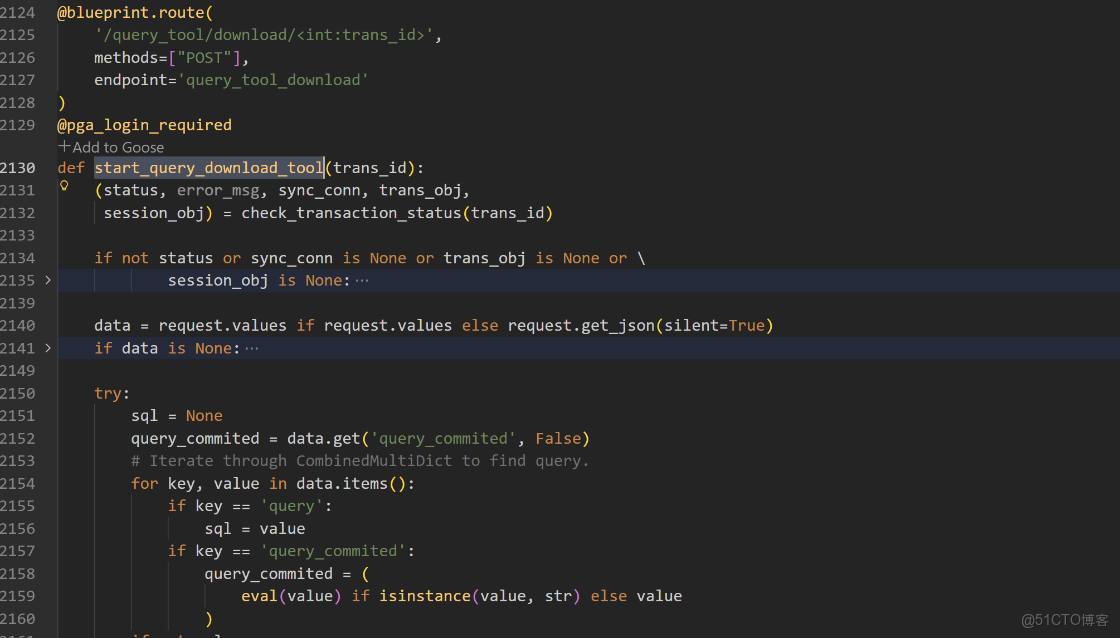Select line number 2124 in the gutter
The width and height of the screenshot is (1120, 638).
[18, 11]
